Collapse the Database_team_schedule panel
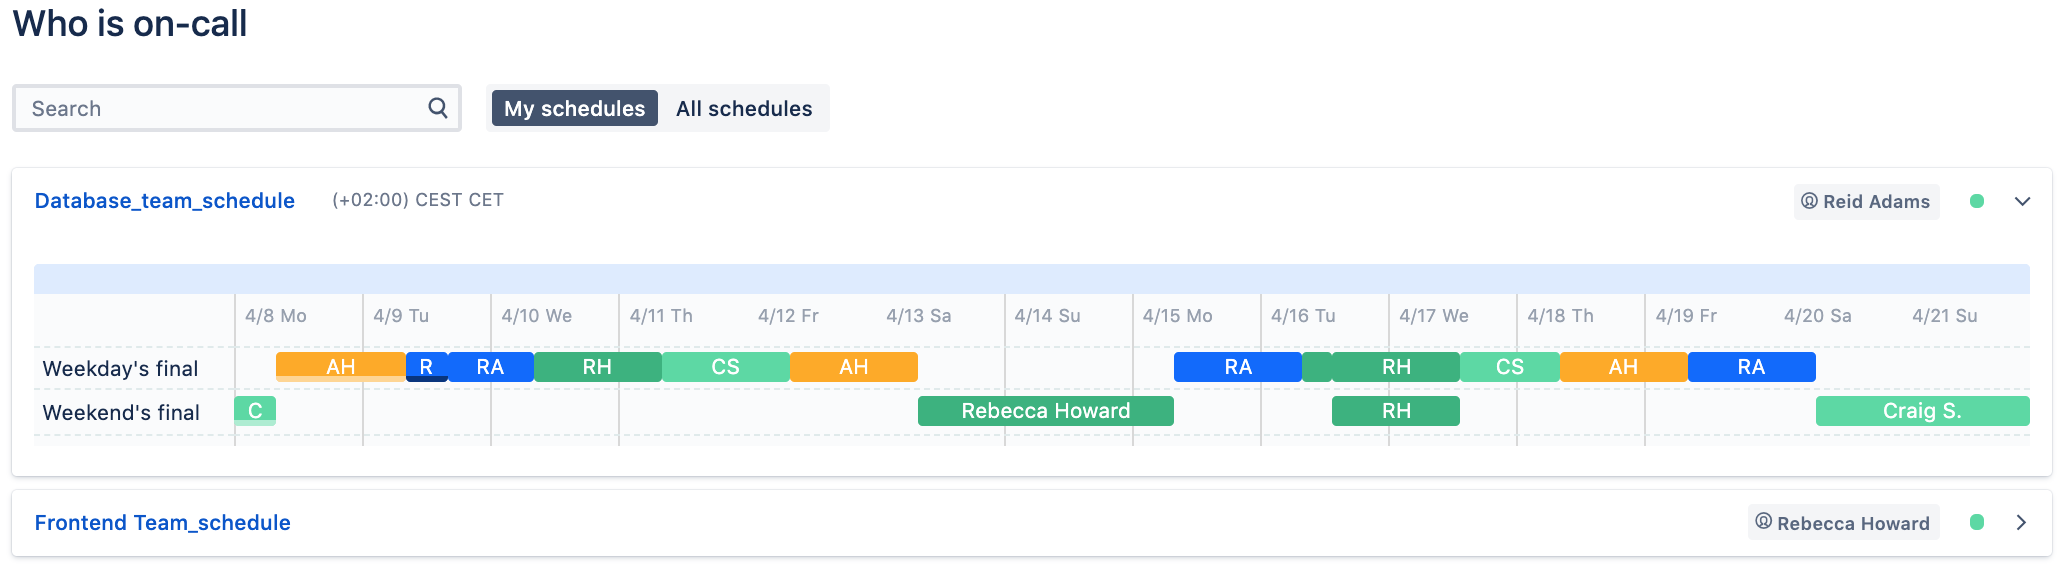 2022,201
